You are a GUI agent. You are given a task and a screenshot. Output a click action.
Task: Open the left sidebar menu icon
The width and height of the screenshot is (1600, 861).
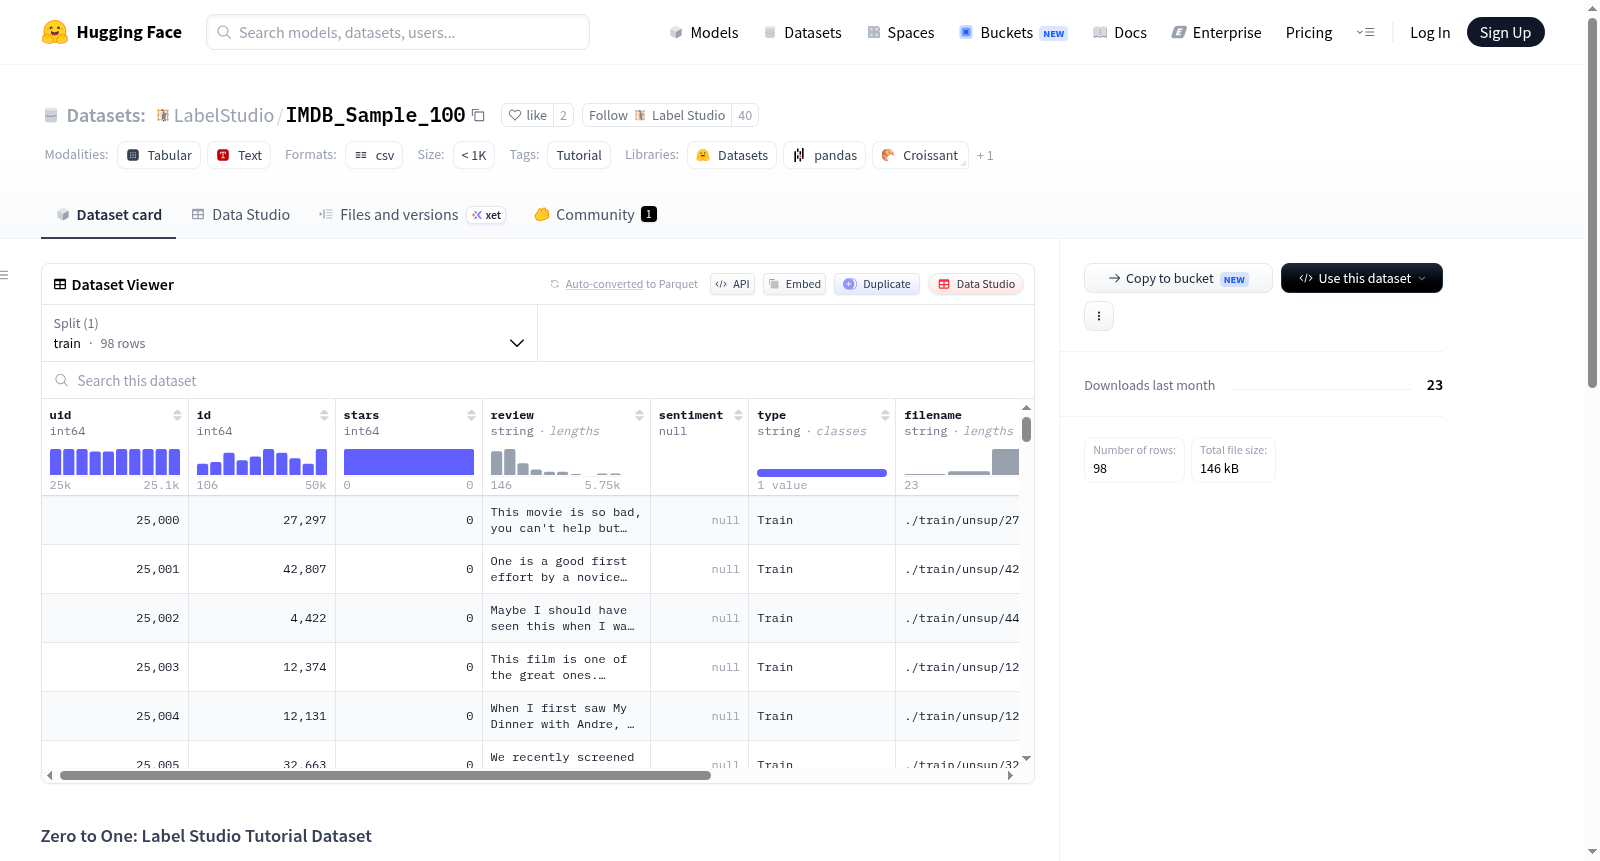(4, 275)
